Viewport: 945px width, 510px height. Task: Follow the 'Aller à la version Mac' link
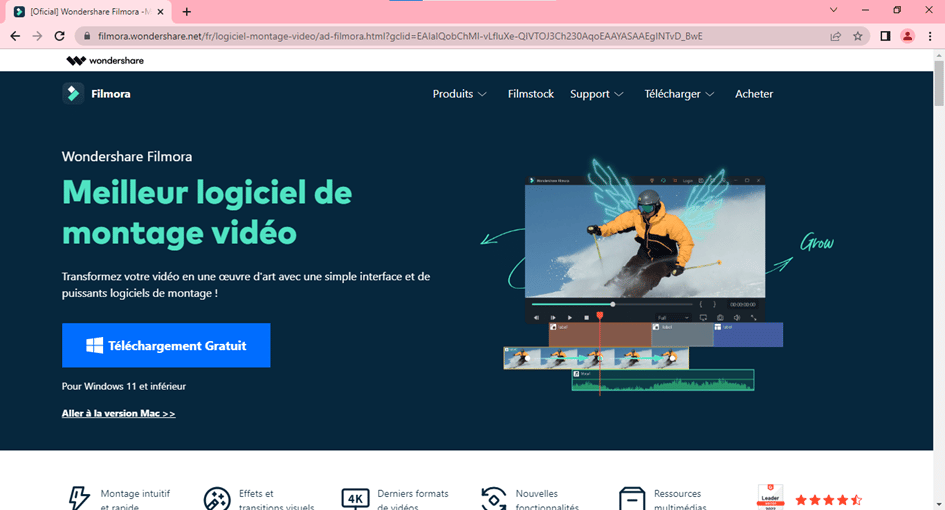(118, 413)
